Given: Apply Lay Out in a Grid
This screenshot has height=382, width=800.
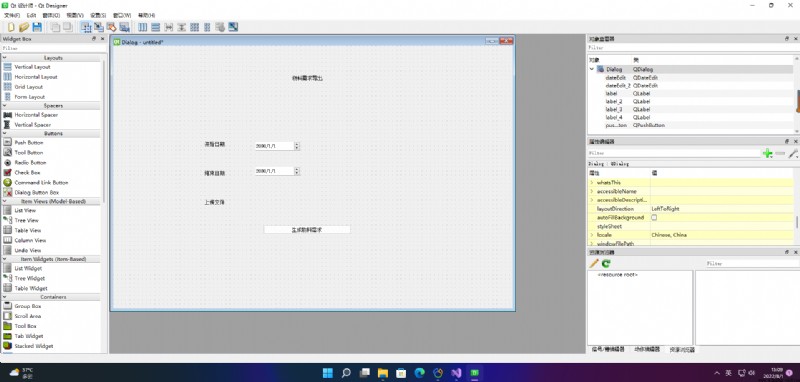Looking at the screenshot, I should pos(194,27).
